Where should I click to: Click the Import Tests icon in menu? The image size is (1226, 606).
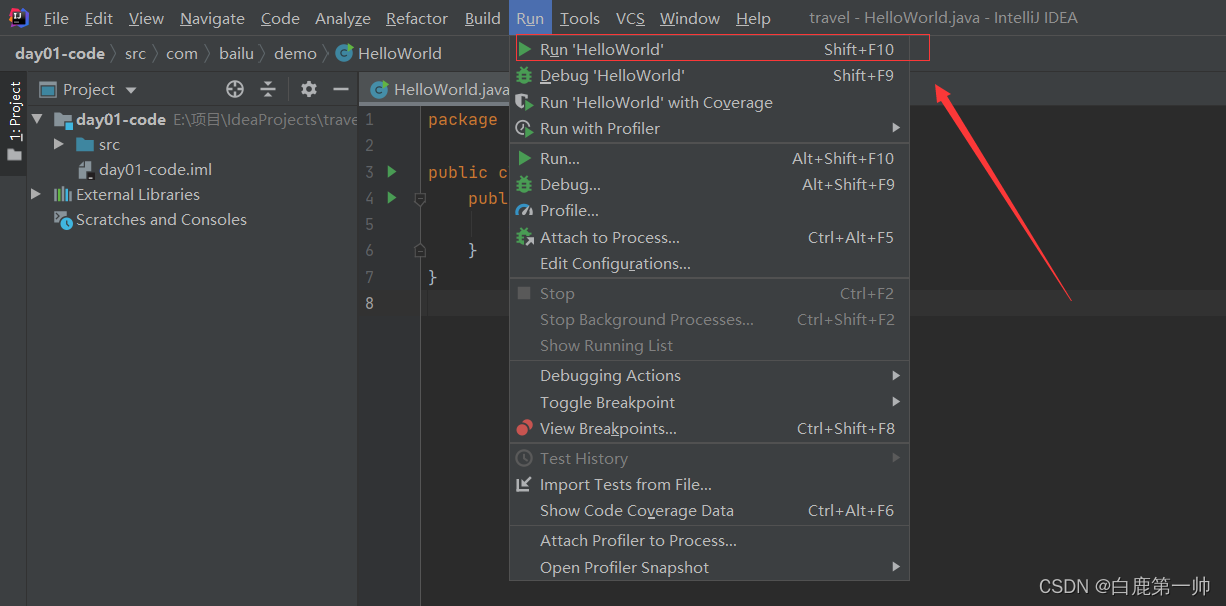point(524,484)
